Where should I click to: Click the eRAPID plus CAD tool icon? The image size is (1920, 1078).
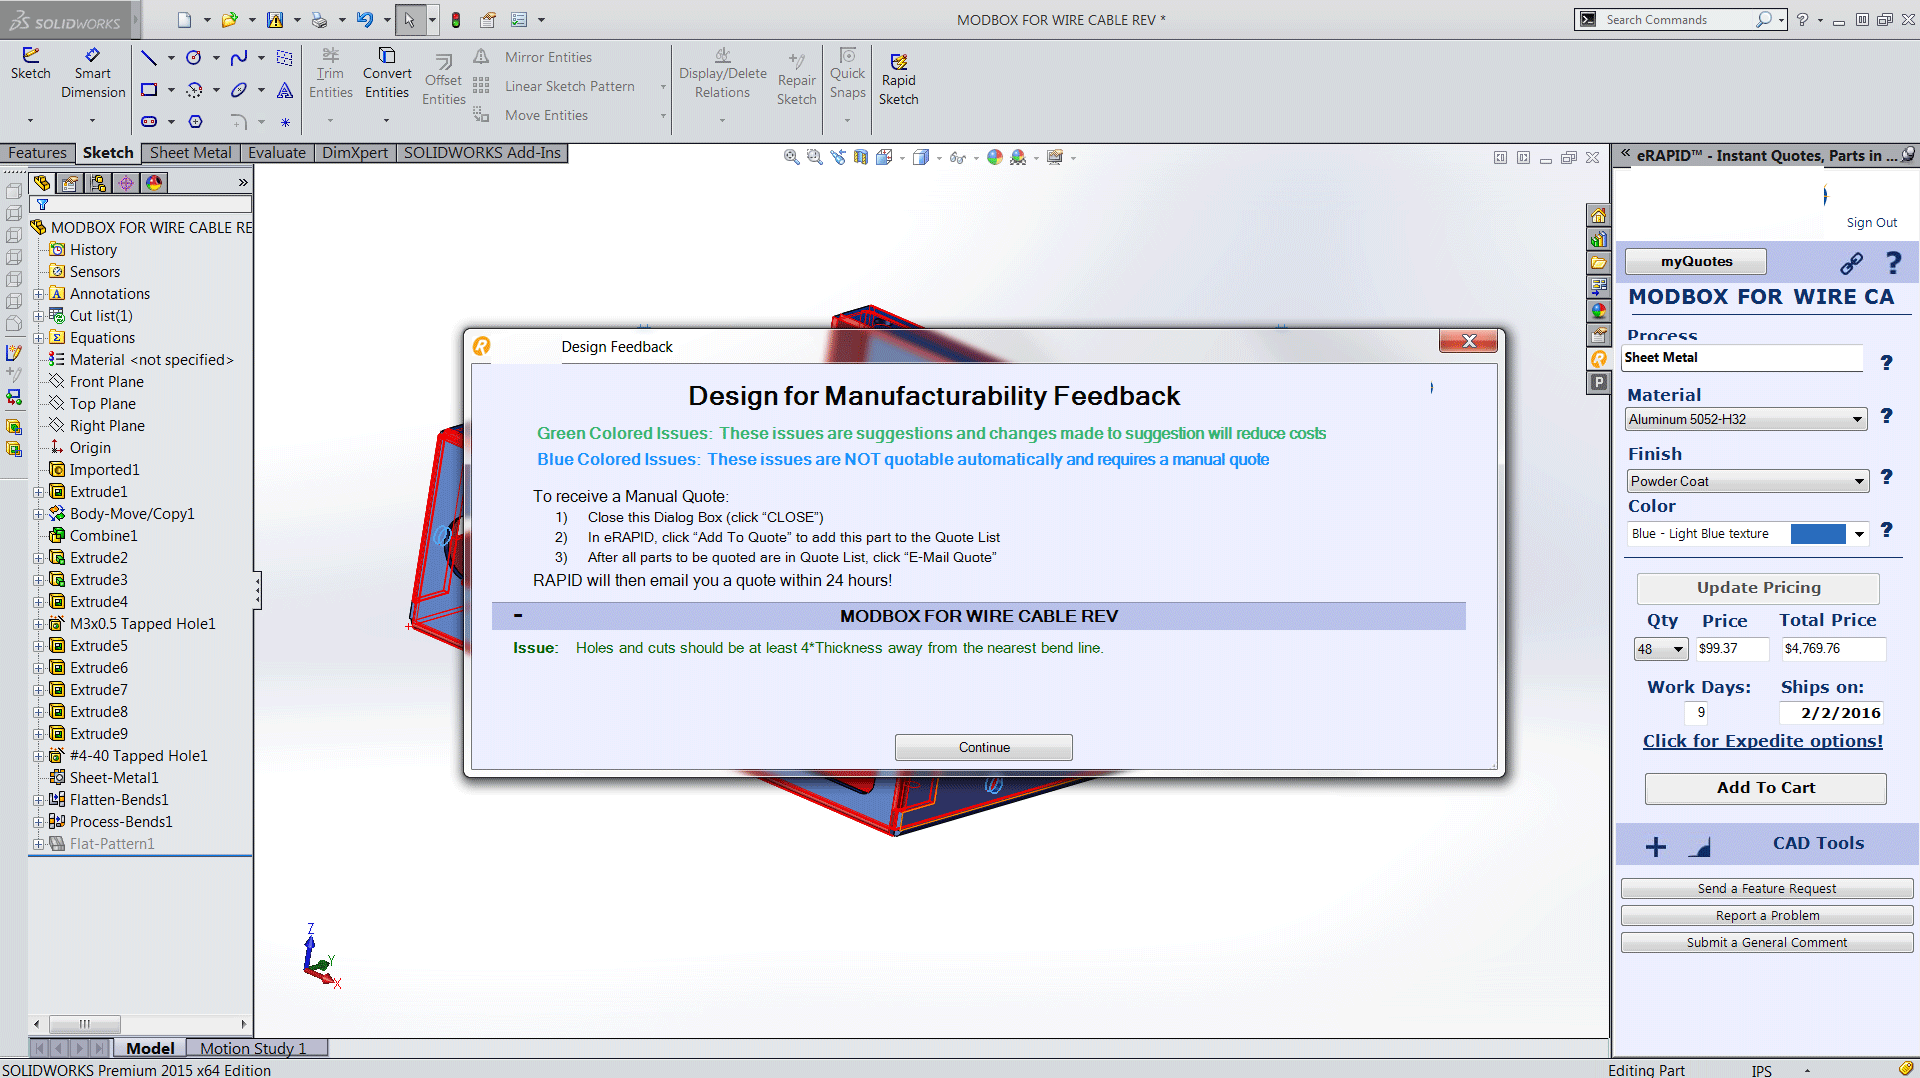(1656, 847)
